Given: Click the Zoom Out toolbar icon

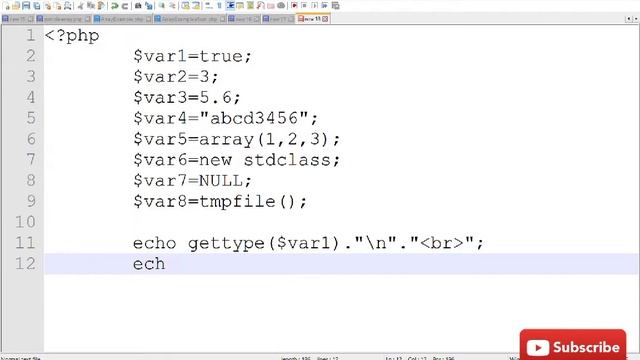Looking at the screenshot, I should pos(173,6).
